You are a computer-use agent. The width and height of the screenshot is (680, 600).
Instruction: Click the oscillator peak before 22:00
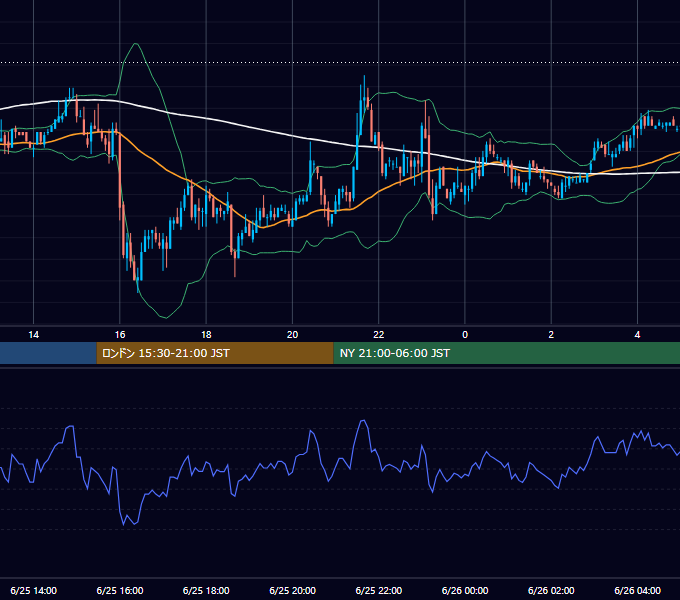(363, 421)
